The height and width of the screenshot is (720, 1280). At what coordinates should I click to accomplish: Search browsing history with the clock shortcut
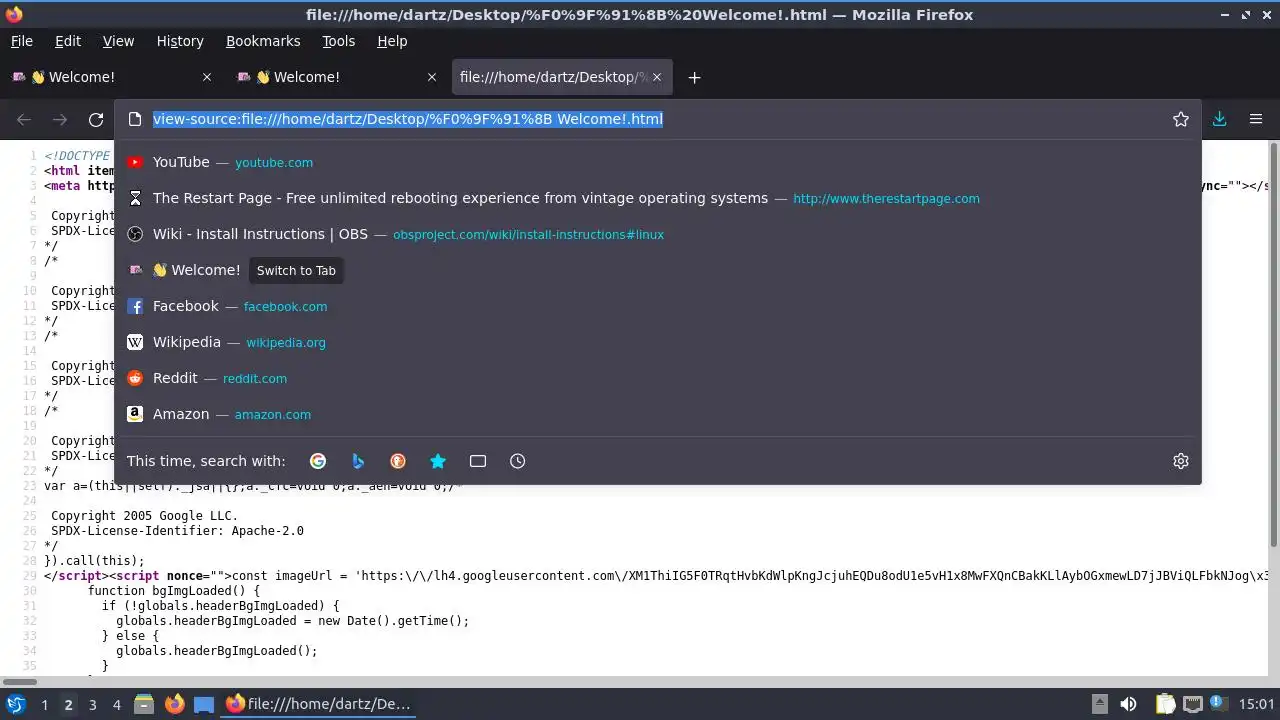(x=517, y=461)
